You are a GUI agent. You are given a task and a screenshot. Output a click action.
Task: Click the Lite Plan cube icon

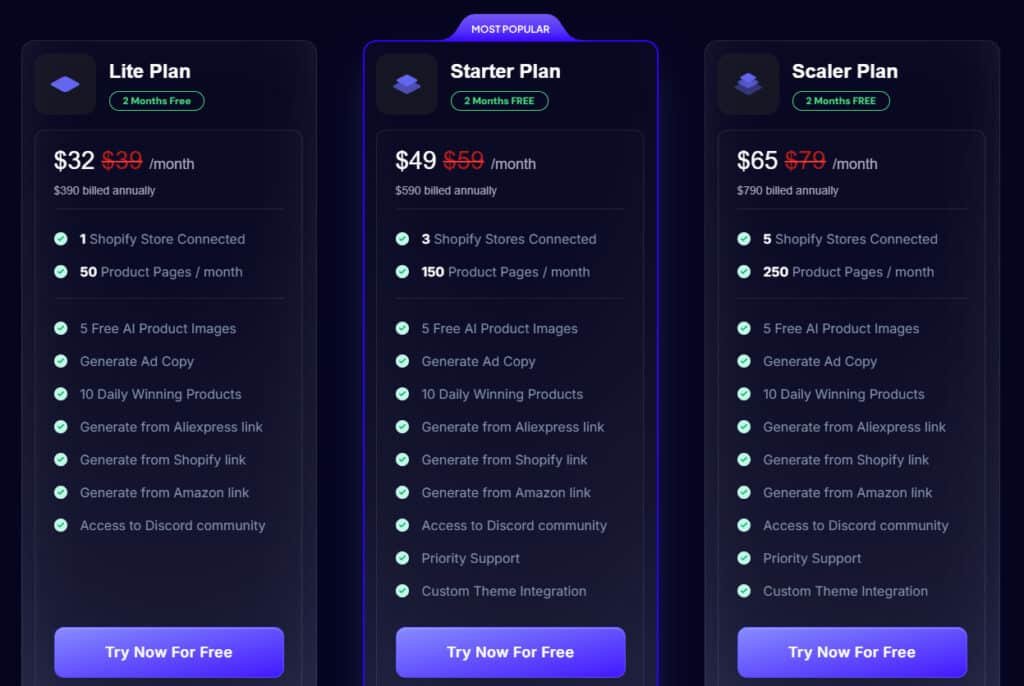64,84
